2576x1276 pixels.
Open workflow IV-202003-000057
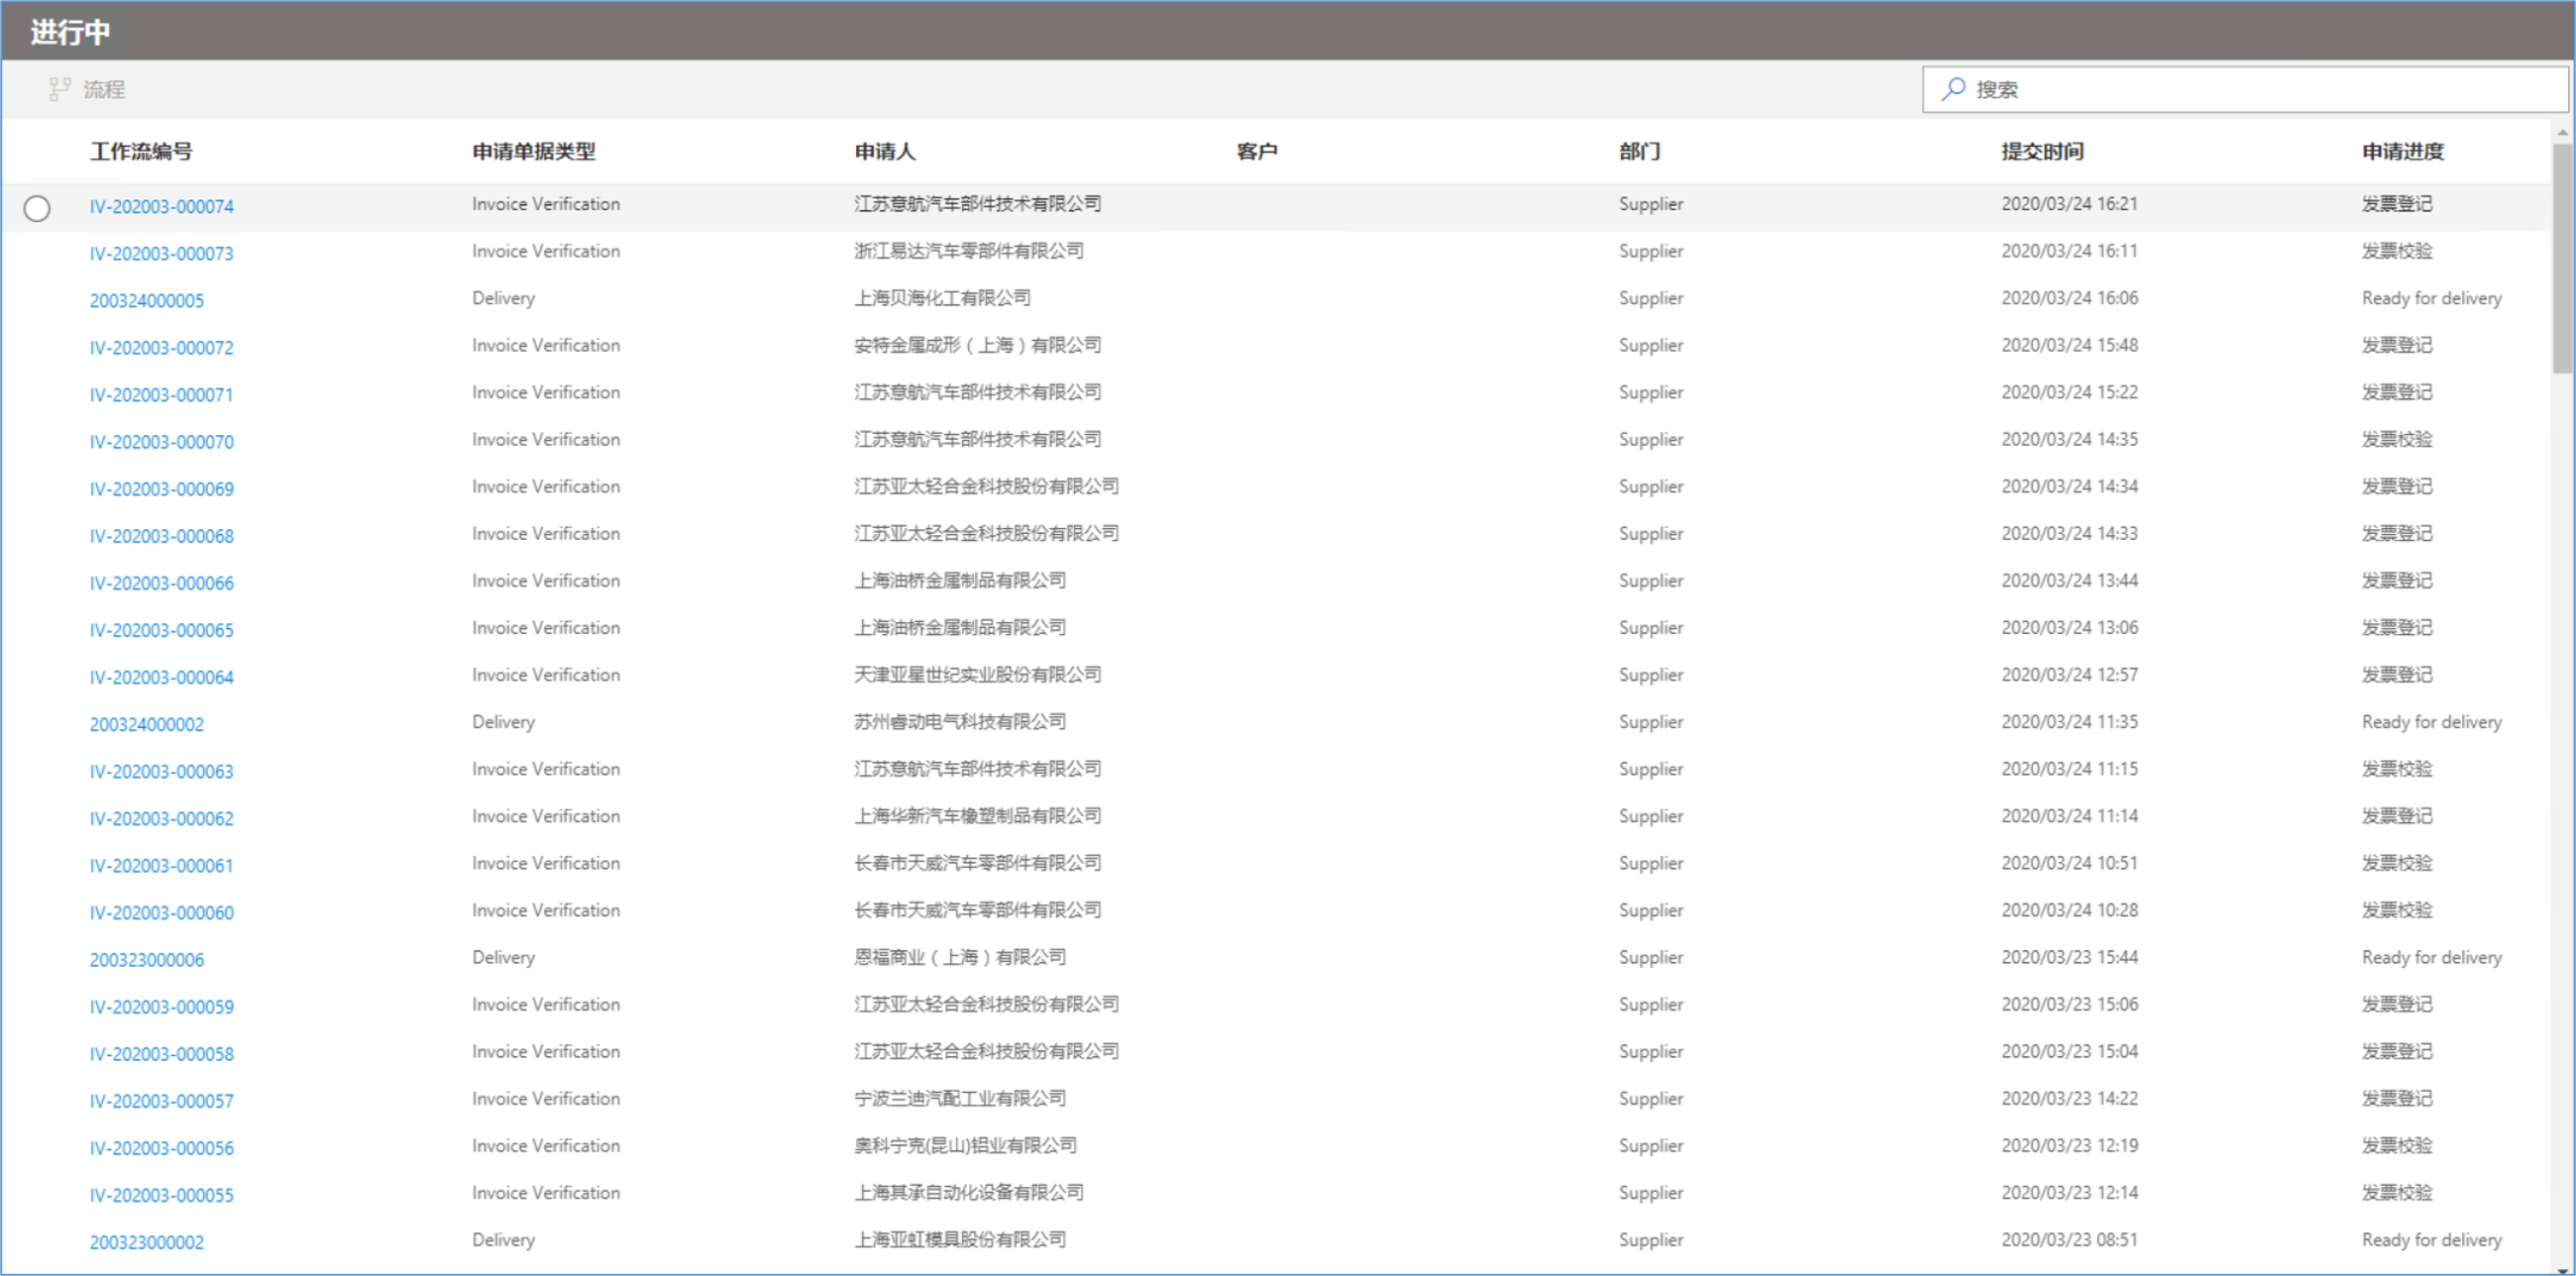(162, 1099)
